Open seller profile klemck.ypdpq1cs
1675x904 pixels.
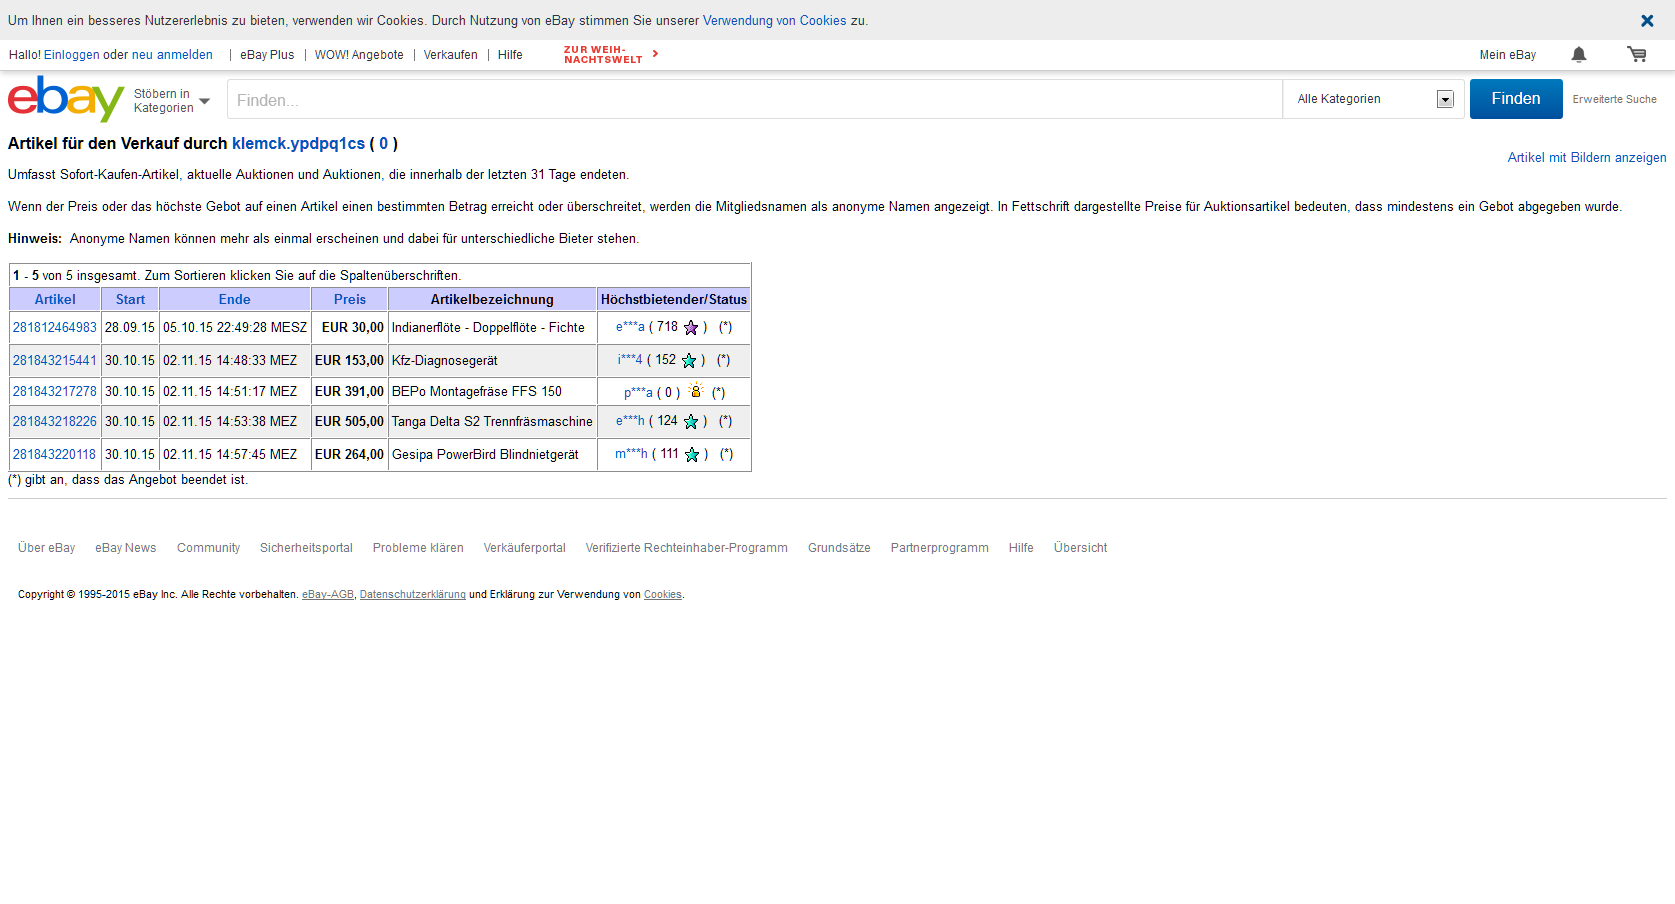(298, 144)
